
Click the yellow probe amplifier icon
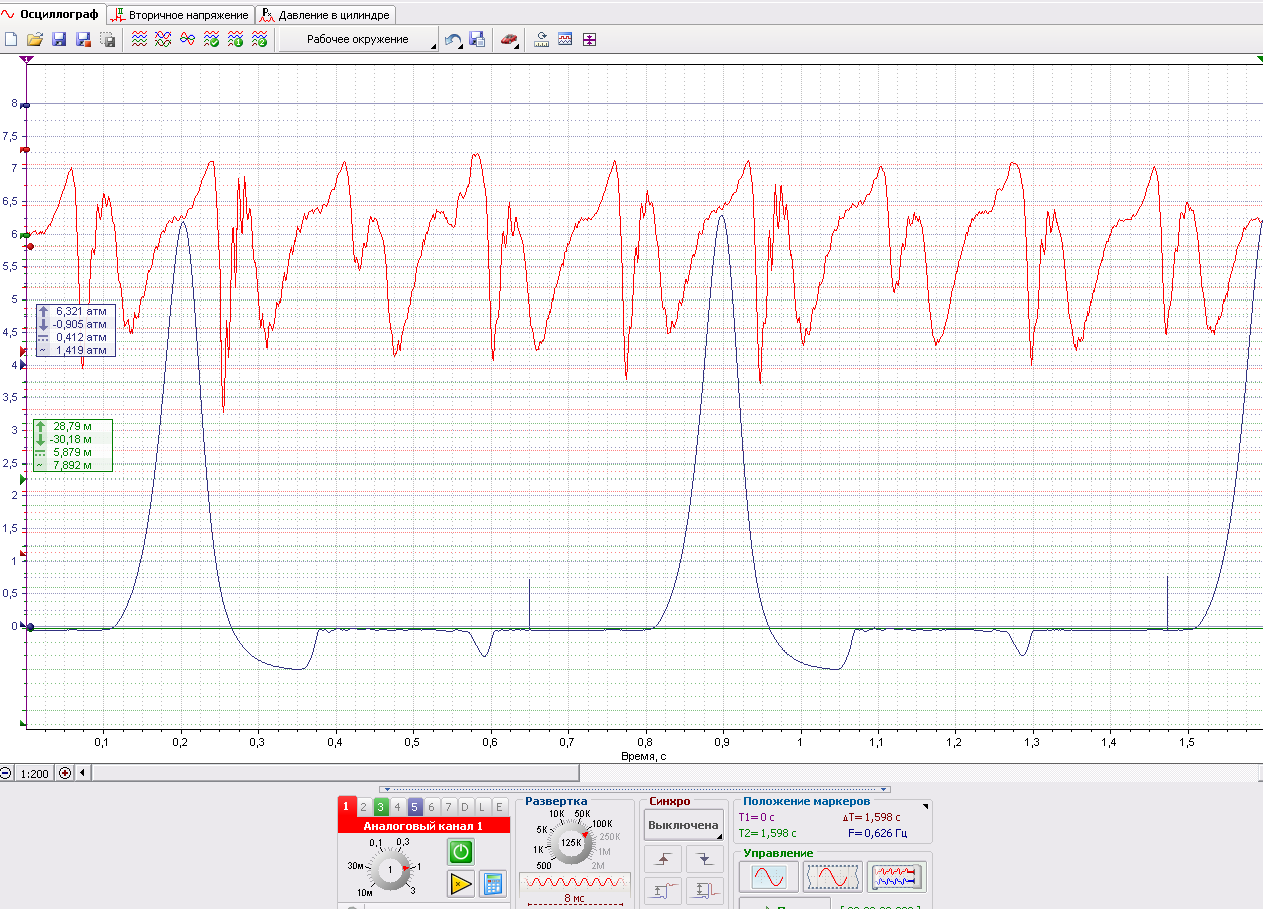460,883
